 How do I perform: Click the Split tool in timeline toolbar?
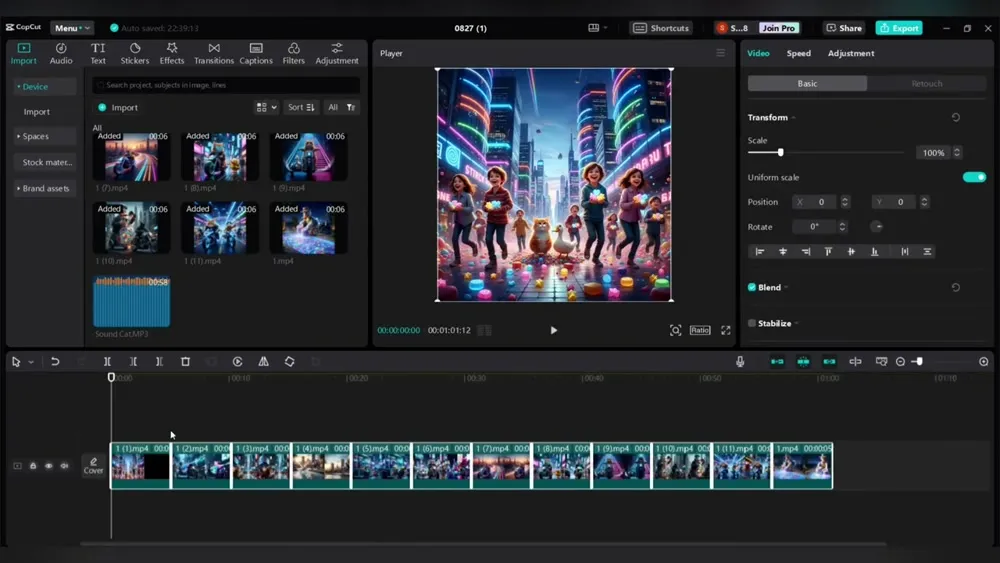coord(107,362)
